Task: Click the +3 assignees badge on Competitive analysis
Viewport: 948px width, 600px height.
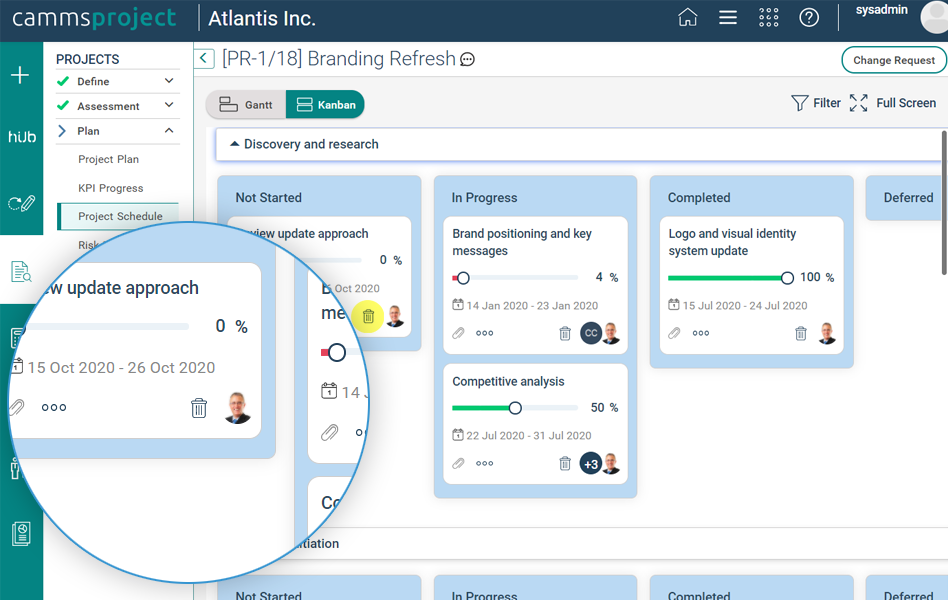Action: coord(591,464)
